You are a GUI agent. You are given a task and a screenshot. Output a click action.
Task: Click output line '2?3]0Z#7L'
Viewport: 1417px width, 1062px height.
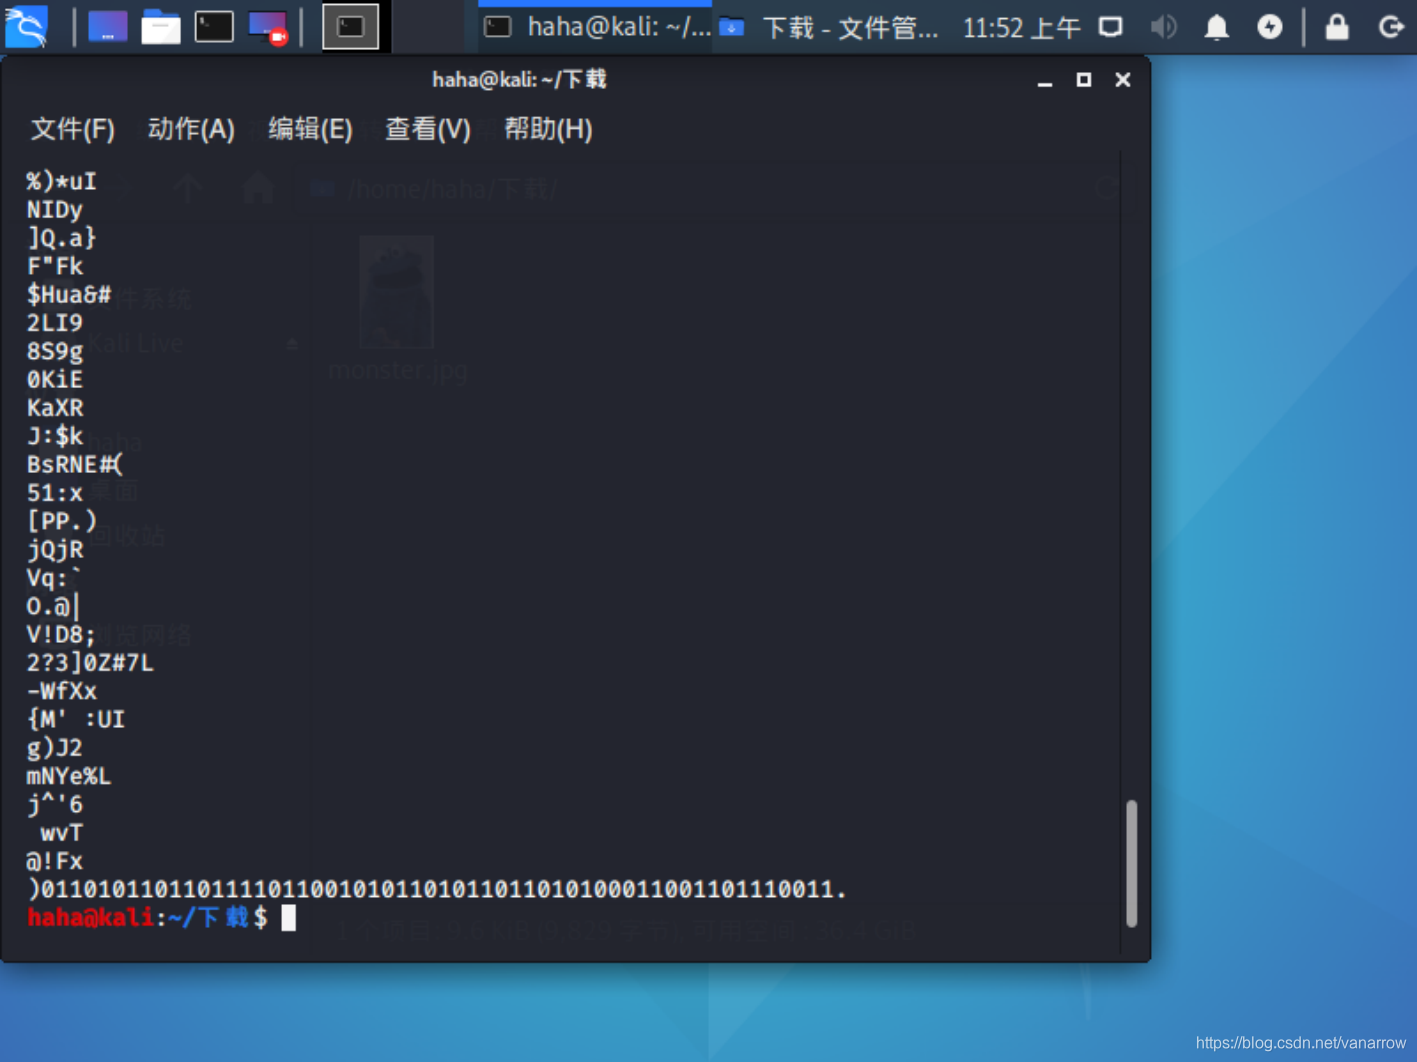(x=90, y=663)
